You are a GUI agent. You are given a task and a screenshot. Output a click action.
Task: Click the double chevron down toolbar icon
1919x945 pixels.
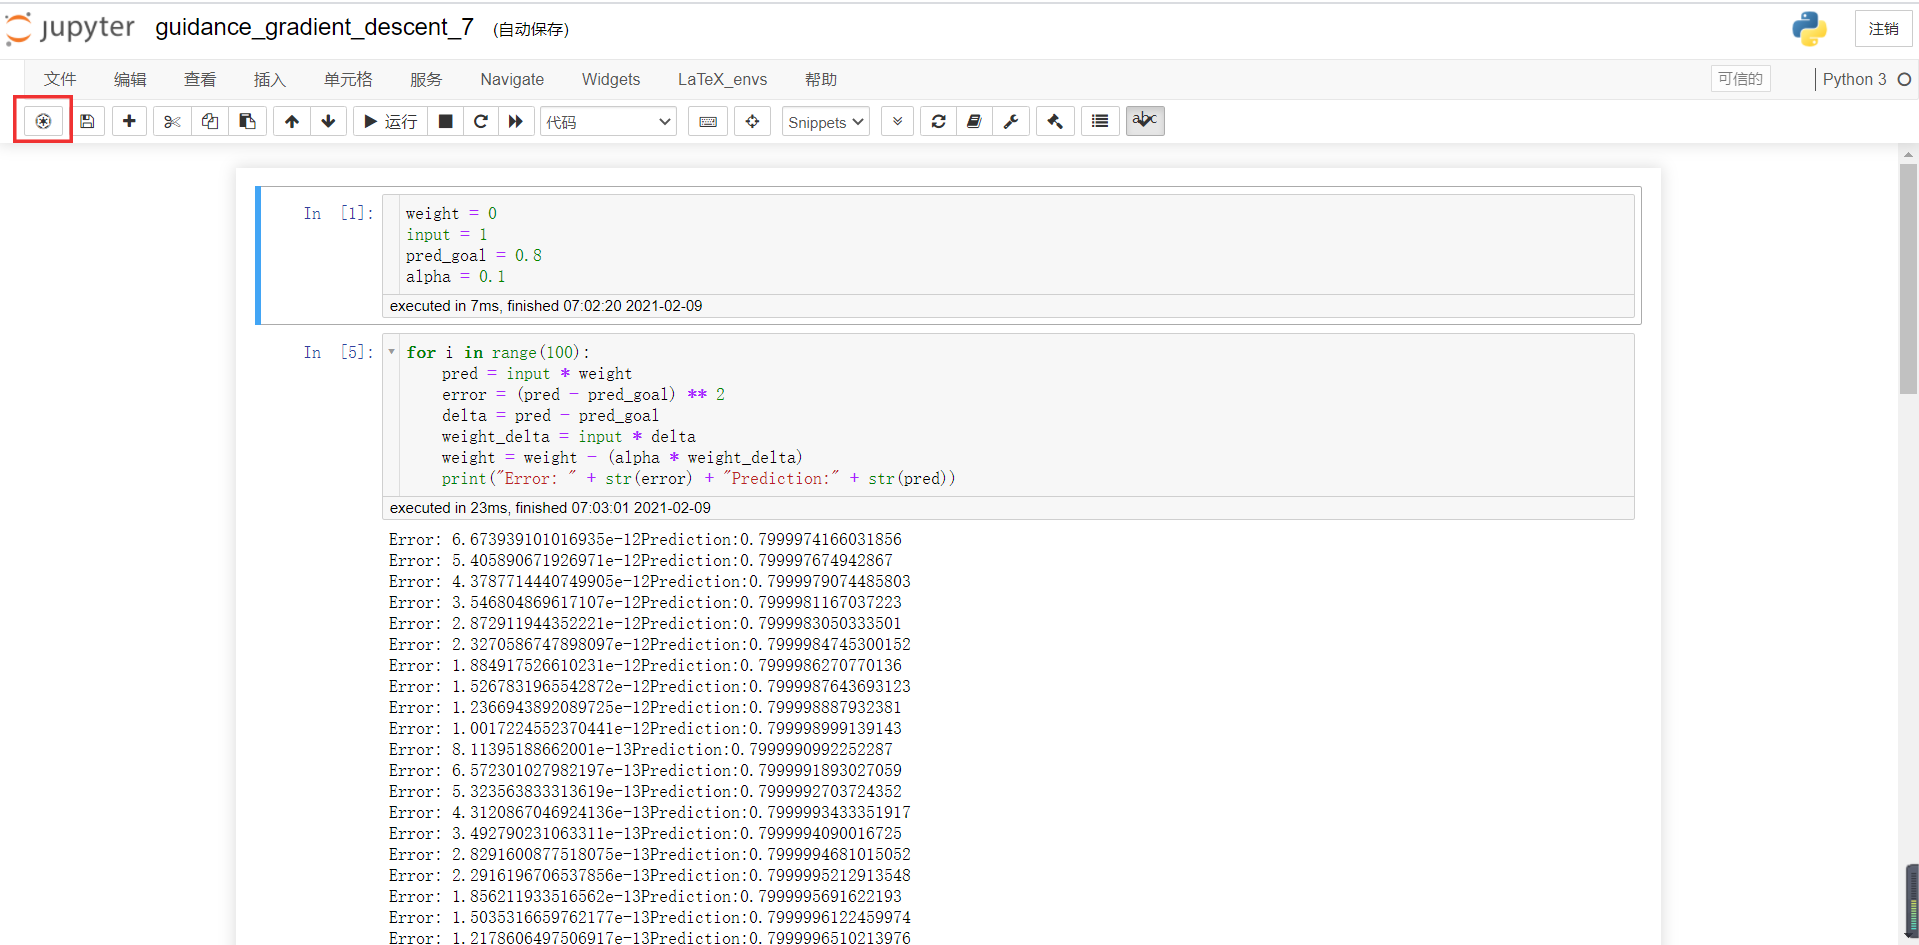pyautogui.click(x=897, y=121)
